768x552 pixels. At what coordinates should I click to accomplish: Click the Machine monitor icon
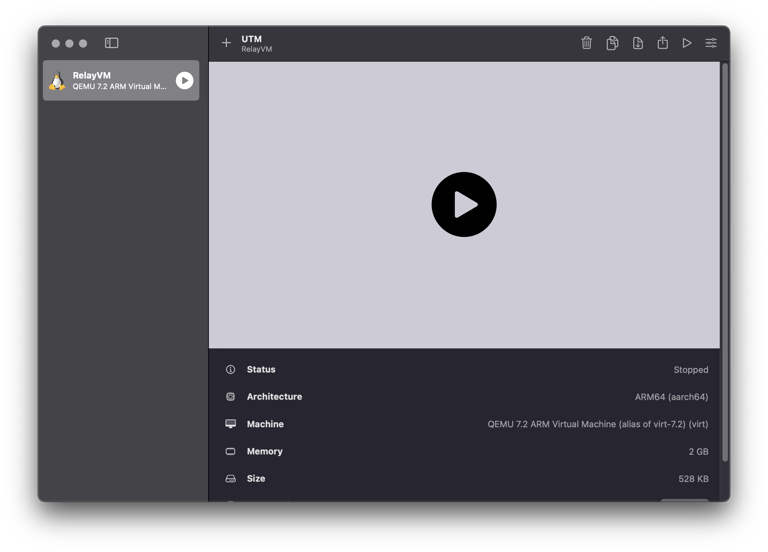(230, 424)
